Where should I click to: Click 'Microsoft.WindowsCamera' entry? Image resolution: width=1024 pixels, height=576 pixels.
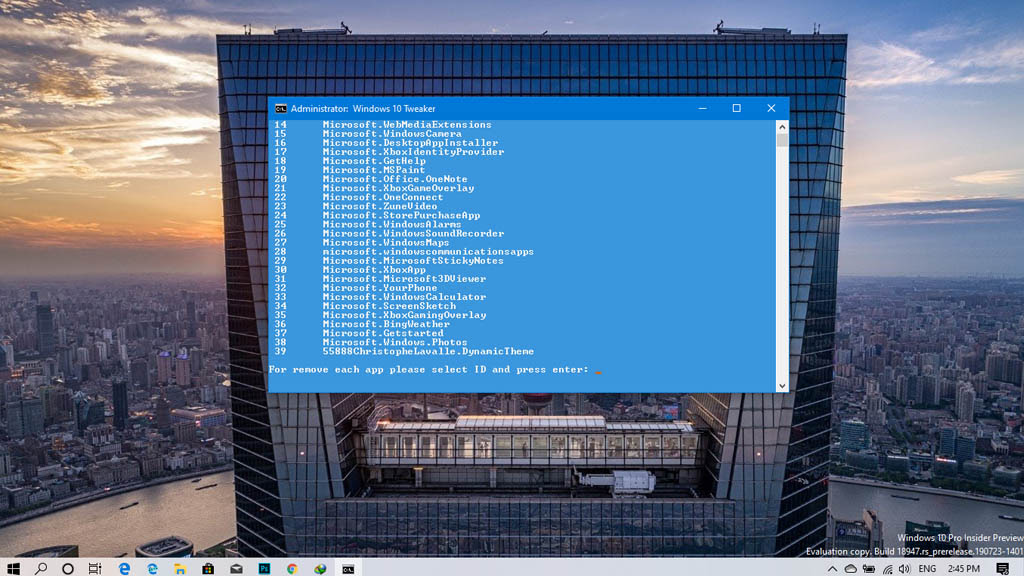392,134
